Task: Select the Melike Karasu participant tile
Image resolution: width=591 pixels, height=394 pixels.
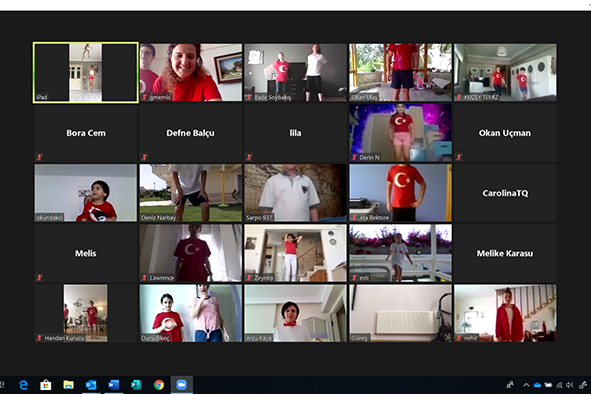Action: [x=505, y=253]
